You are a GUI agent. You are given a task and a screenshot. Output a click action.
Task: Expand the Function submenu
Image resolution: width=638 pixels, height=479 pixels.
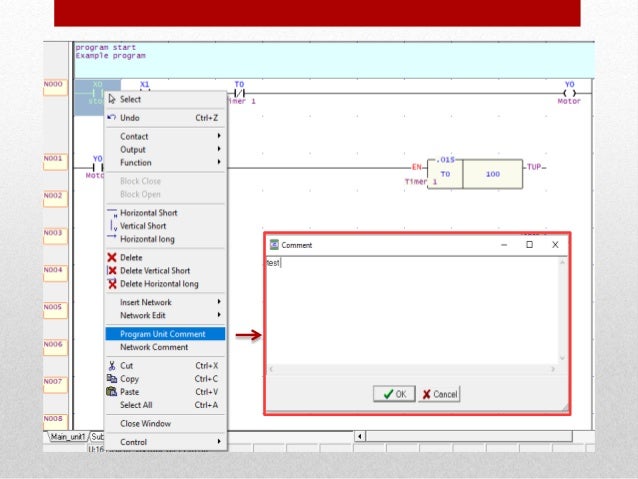pos(165,162)
